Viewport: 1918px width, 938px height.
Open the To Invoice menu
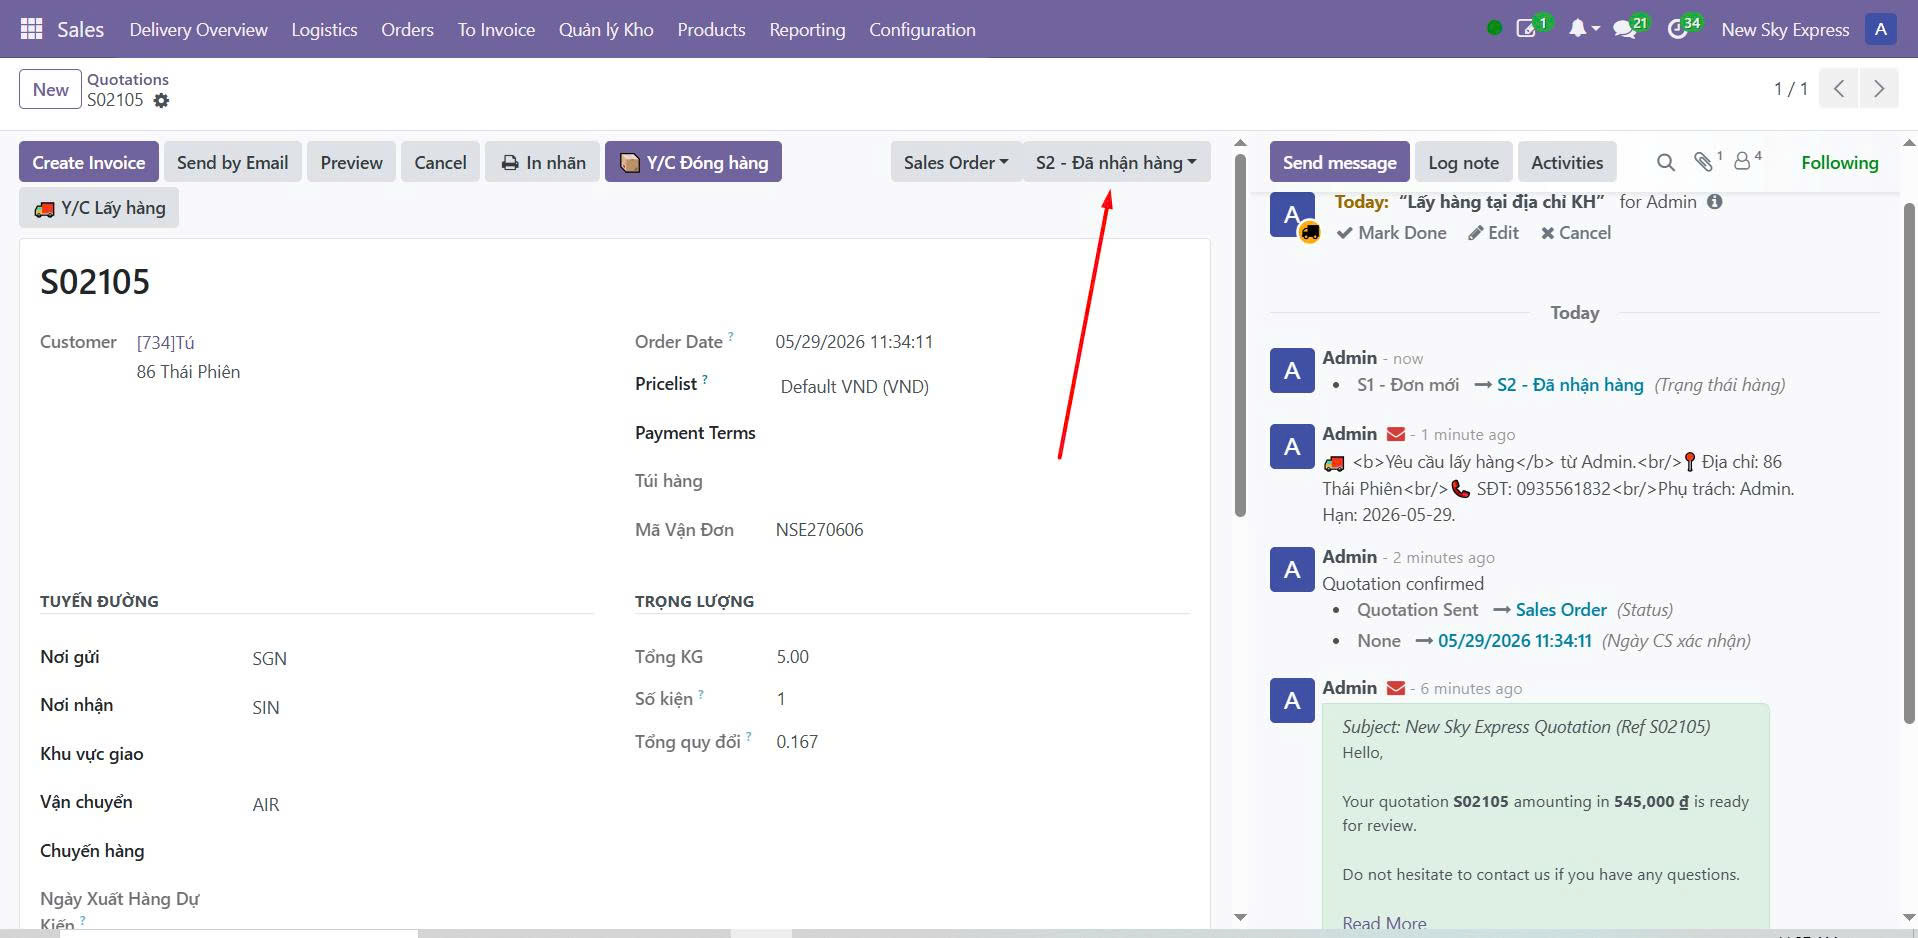click(x=496, y=29)
